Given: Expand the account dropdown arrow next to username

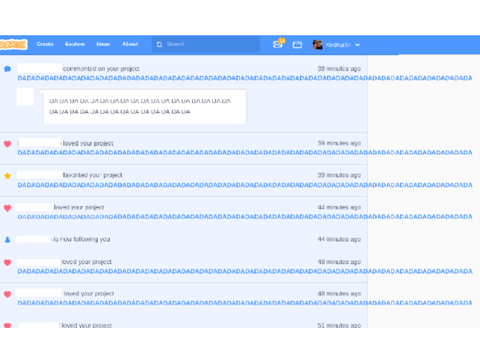Looking at the screenshot, I should 357,45.
